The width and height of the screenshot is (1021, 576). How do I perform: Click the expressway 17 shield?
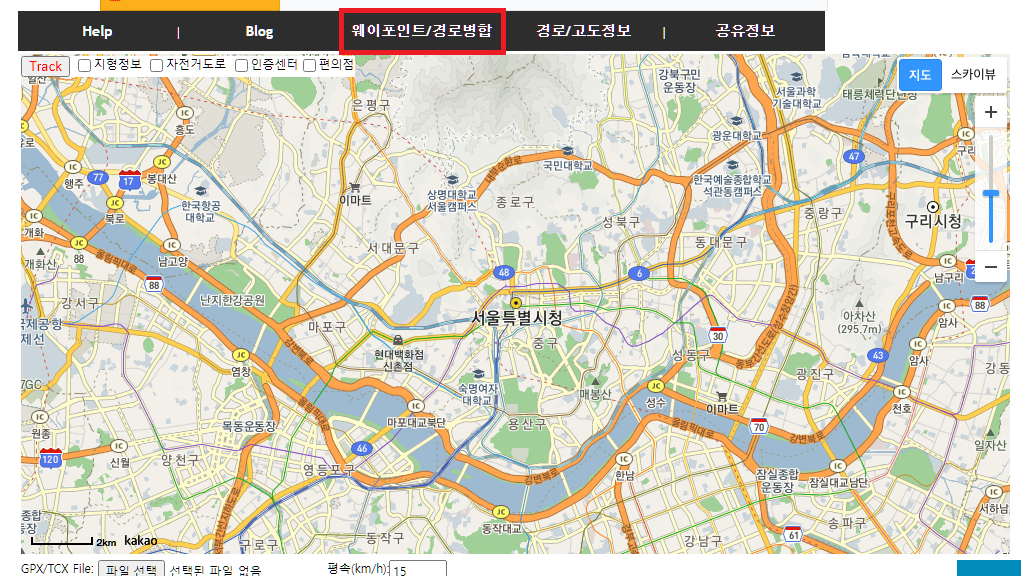130,180
